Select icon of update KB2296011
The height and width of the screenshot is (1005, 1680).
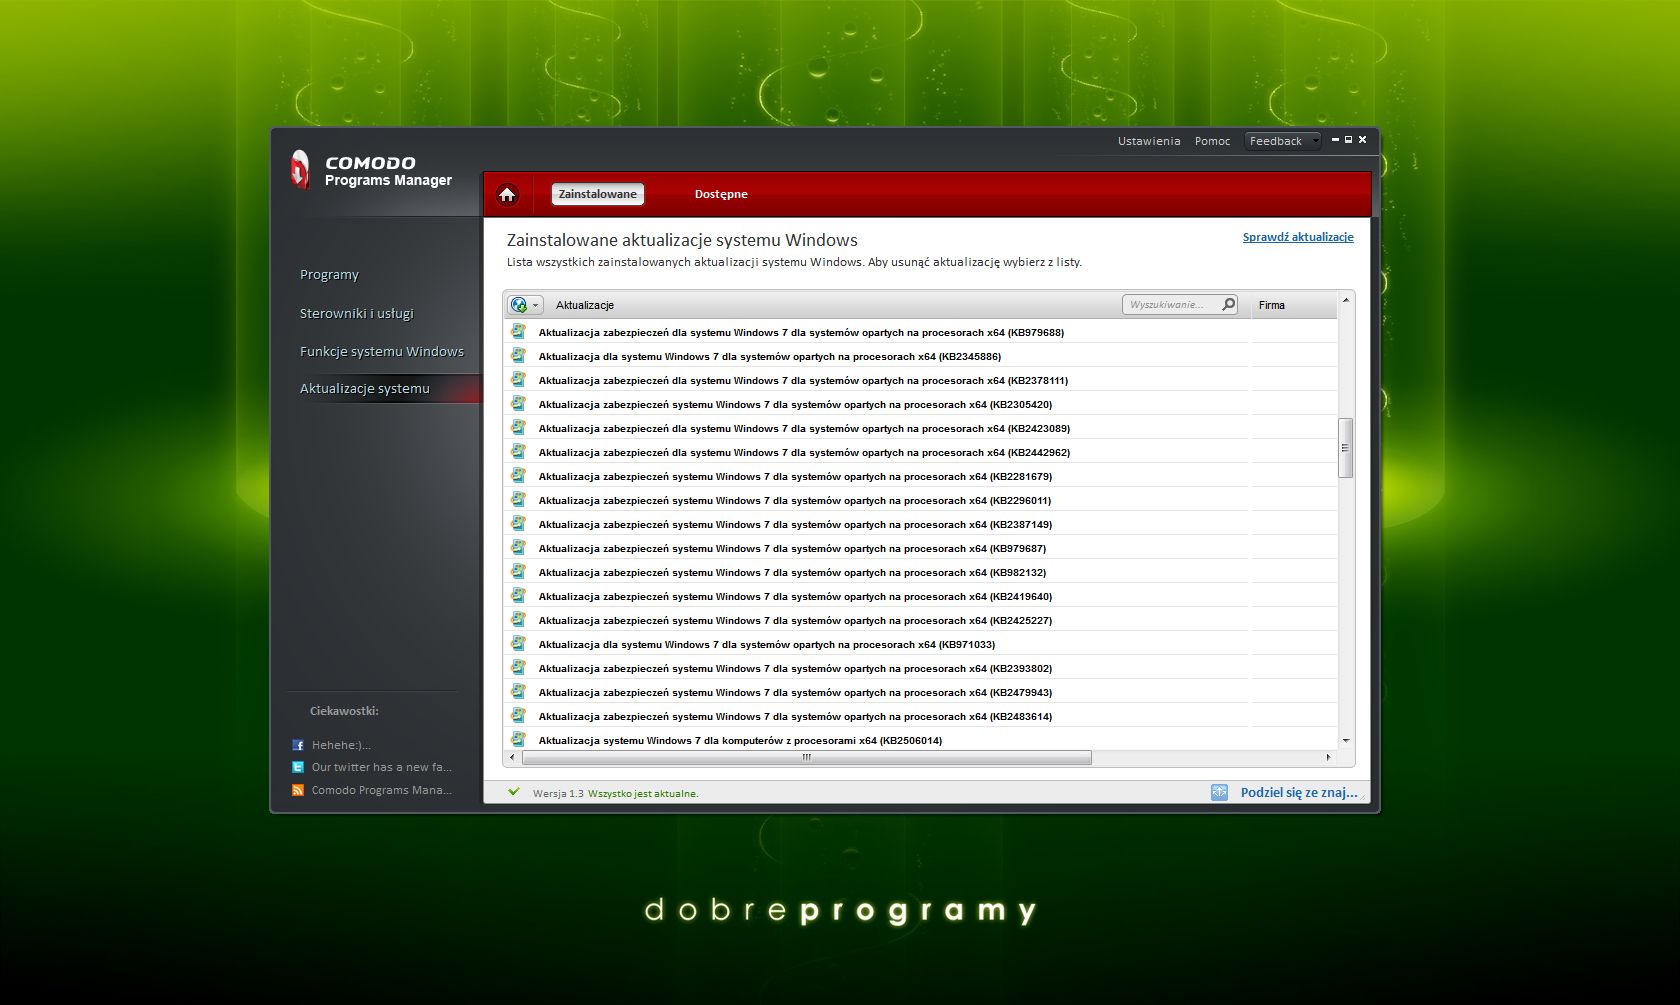518,499
